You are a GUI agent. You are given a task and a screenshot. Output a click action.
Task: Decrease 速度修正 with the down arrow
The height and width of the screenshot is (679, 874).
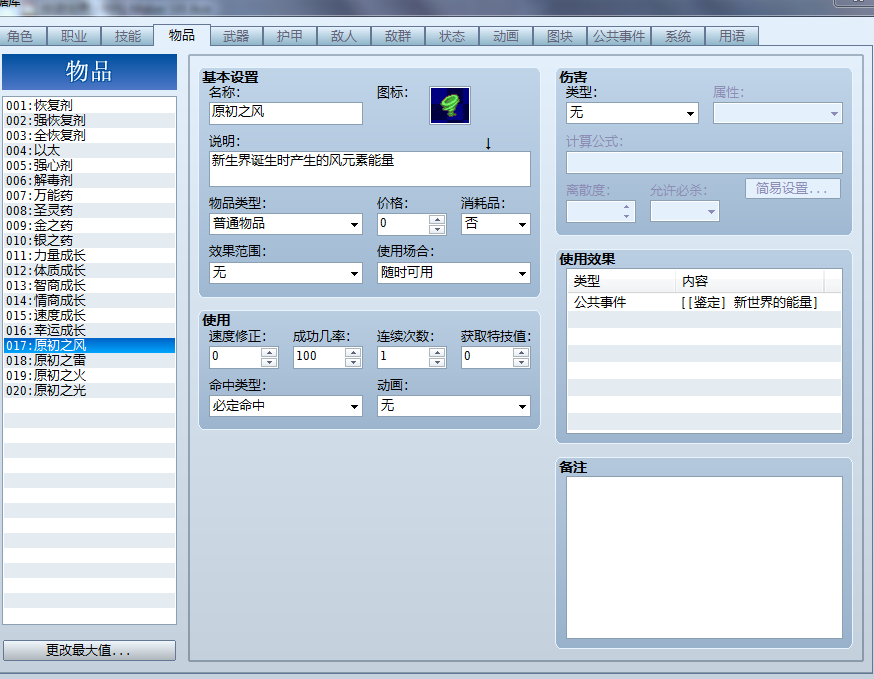click(269, 362)
